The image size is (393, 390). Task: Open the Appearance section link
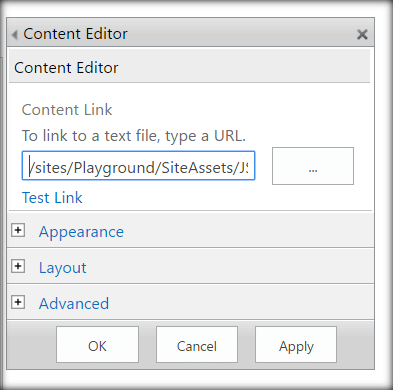(x=81, y=232)
